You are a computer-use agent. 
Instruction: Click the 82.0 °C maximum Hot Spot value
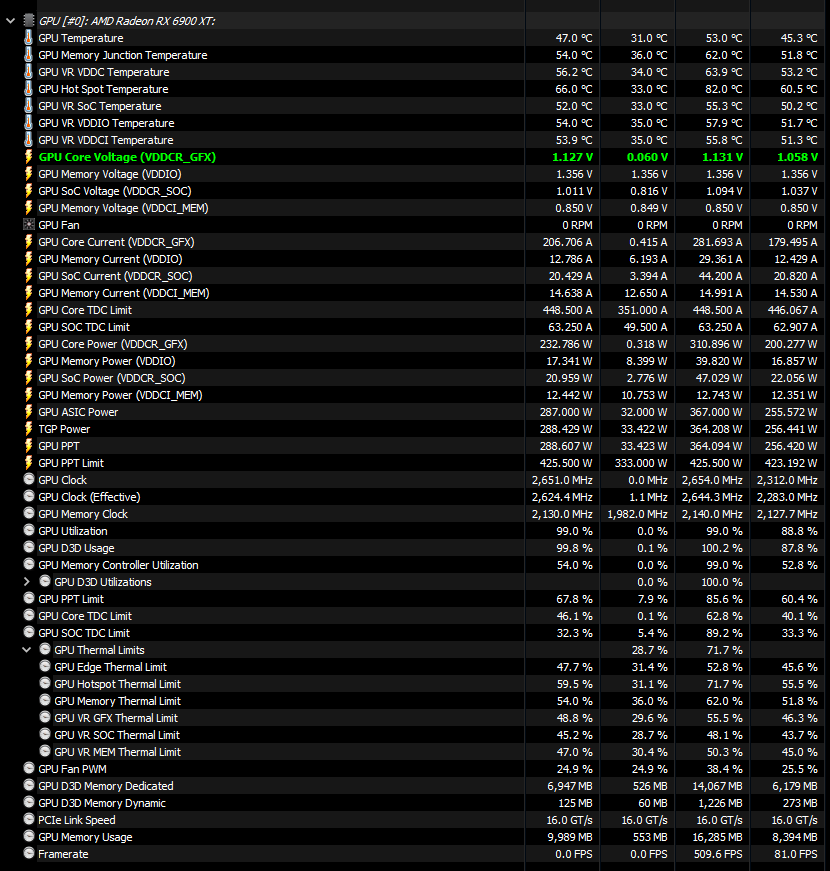[724, 89]
